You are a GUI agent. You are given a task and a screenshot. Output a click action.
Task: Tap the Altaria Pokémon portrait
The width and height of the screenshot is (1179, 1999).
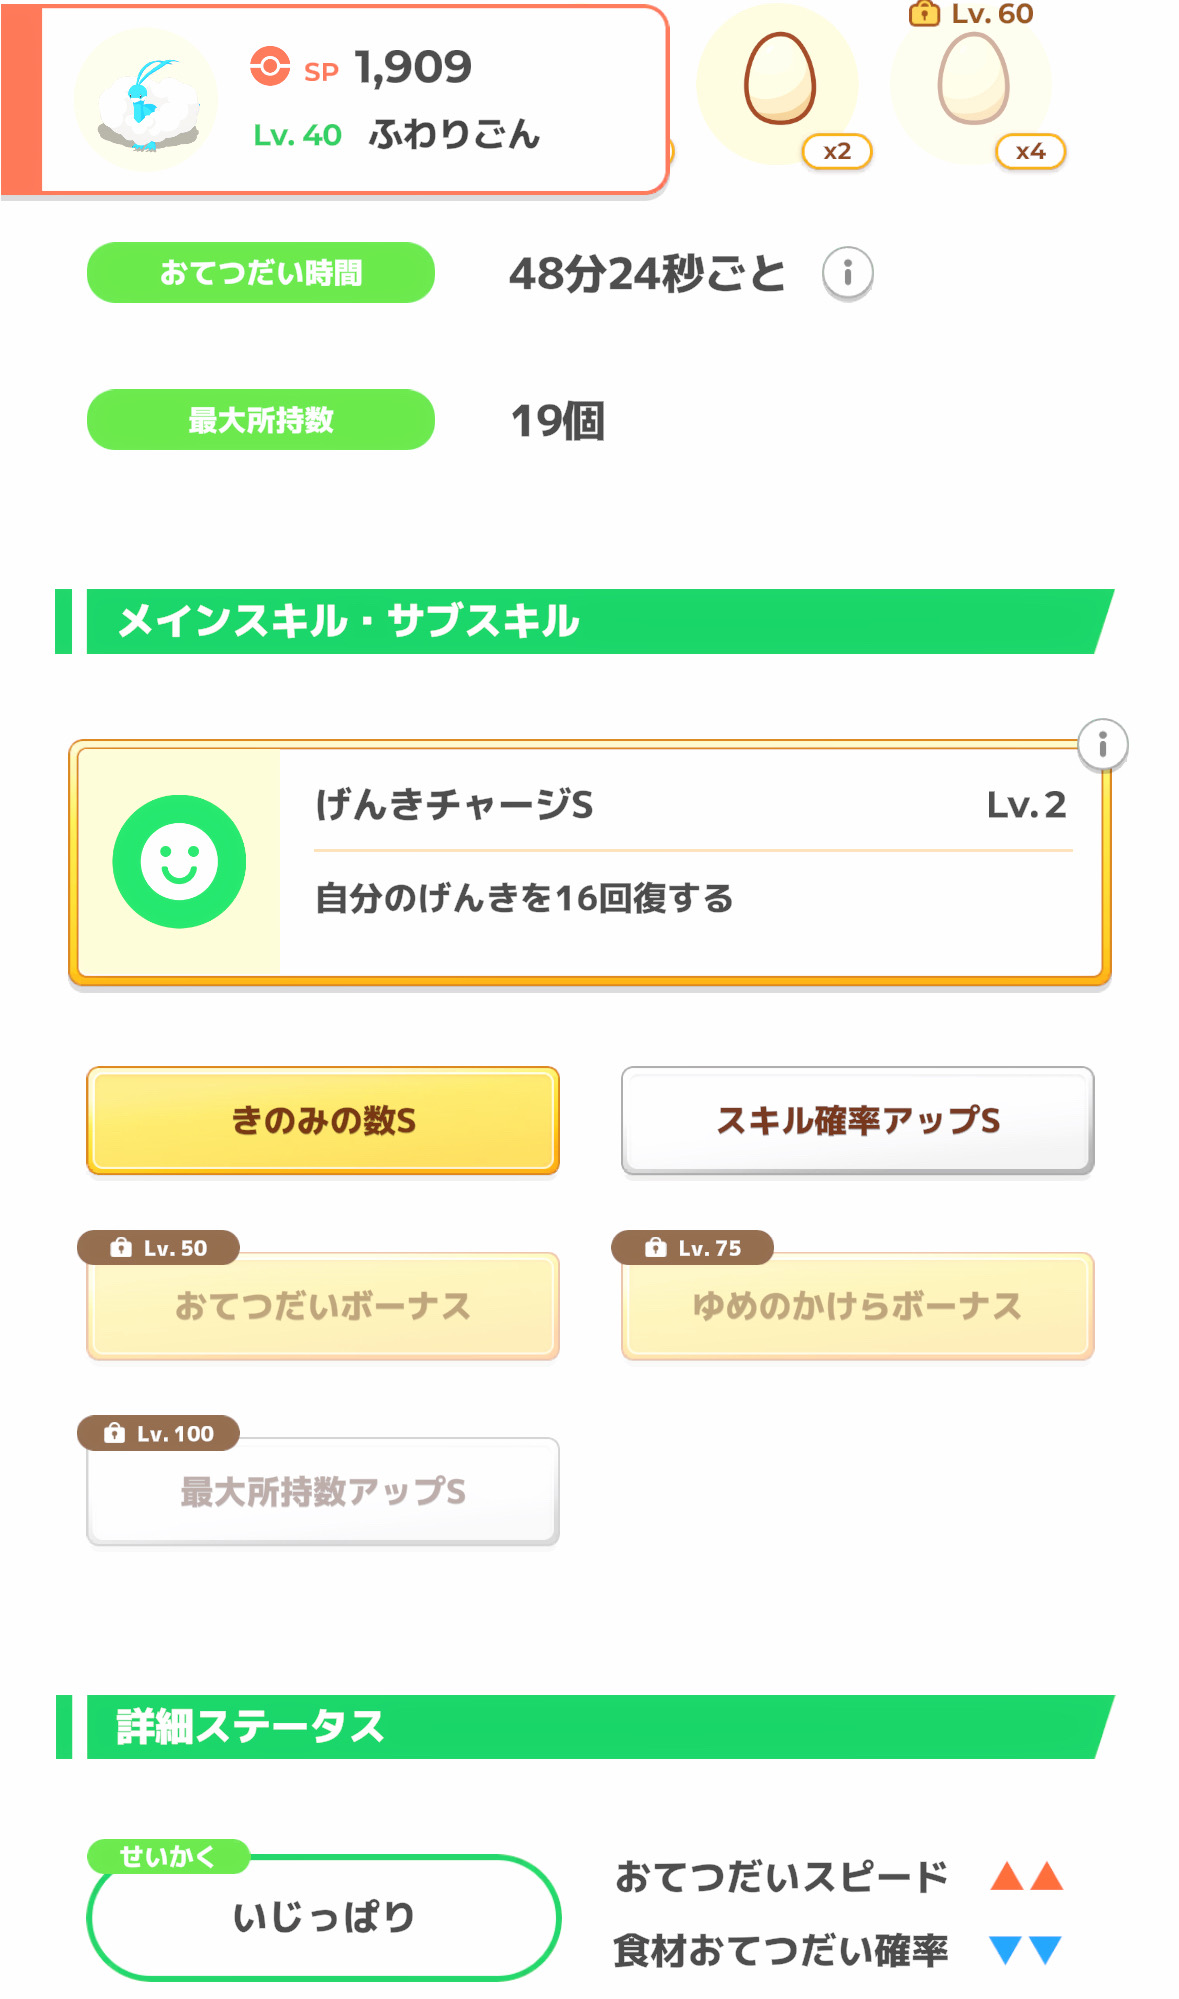(x=146, y=100)
